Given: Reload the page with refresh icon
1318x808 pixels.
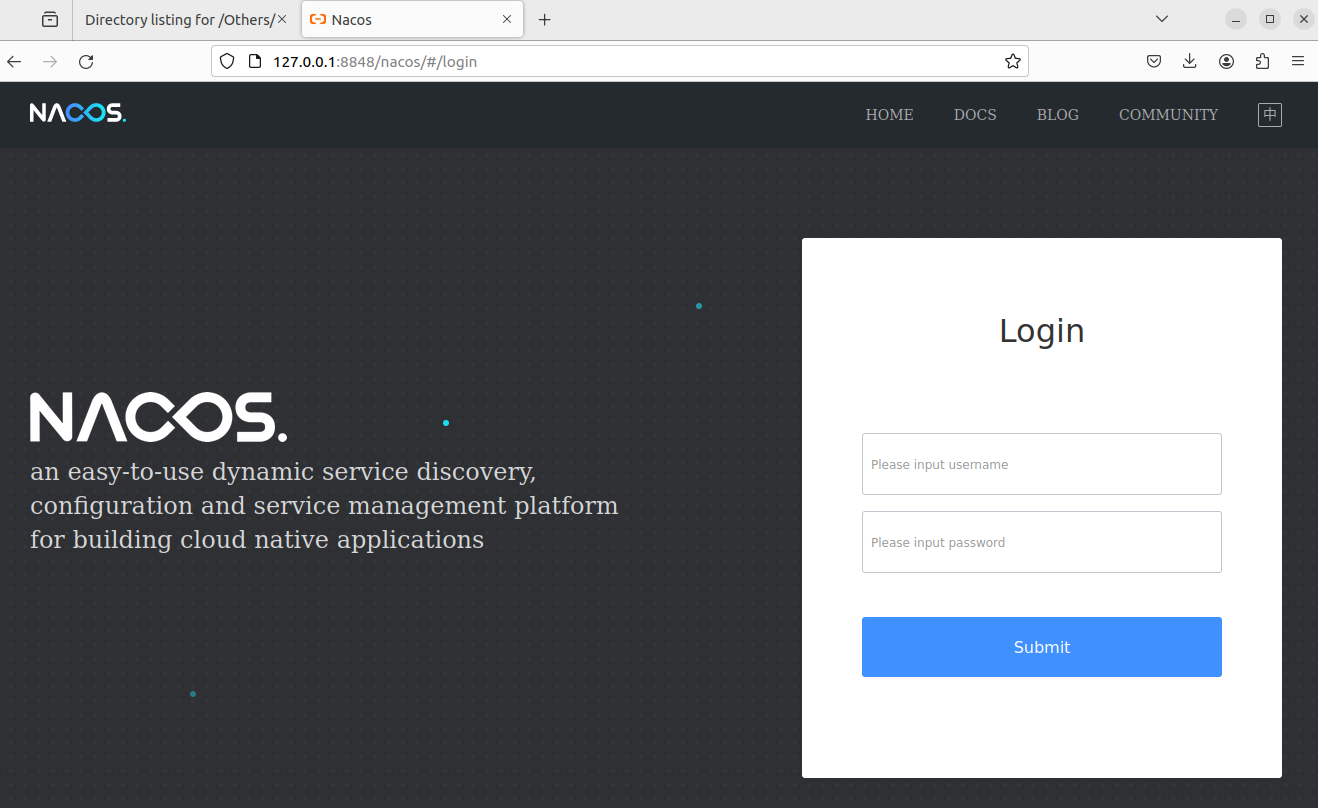Looking at the screenshot, I should click(x=86, y=62).
